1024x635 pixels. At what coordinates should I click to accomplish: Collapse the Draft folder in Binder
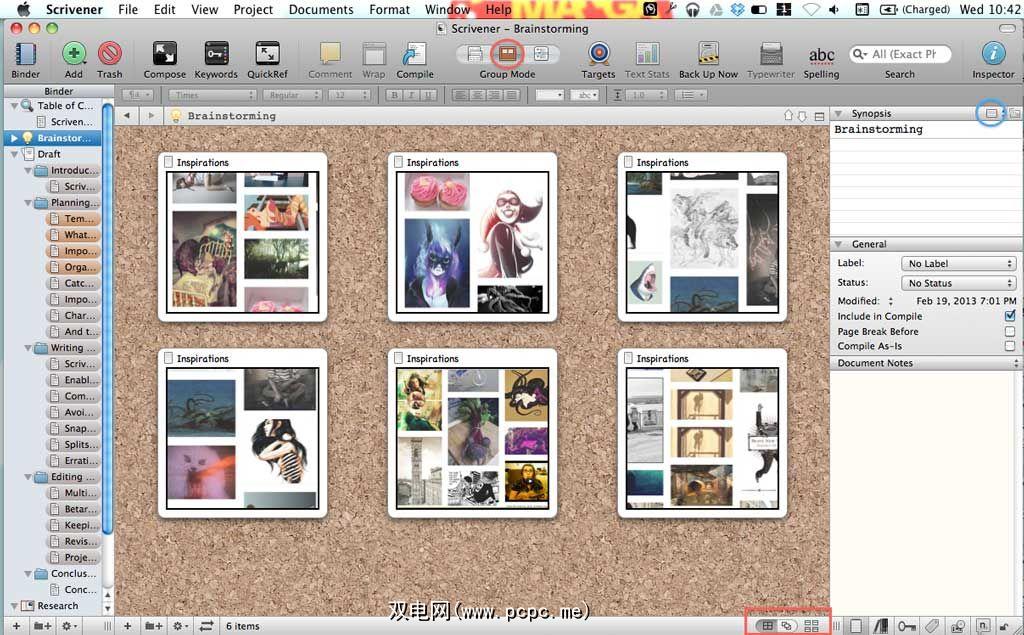pyautogui.click(x=14, y=154)
